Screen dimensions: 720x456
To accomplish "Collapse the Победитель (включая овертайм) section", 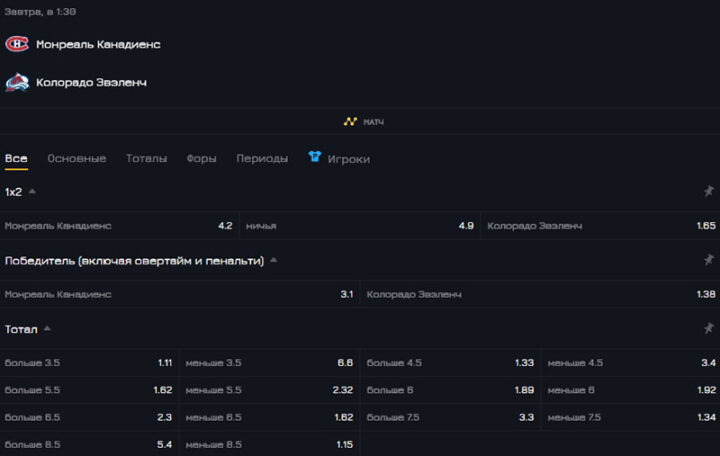I will click(274, 260).
